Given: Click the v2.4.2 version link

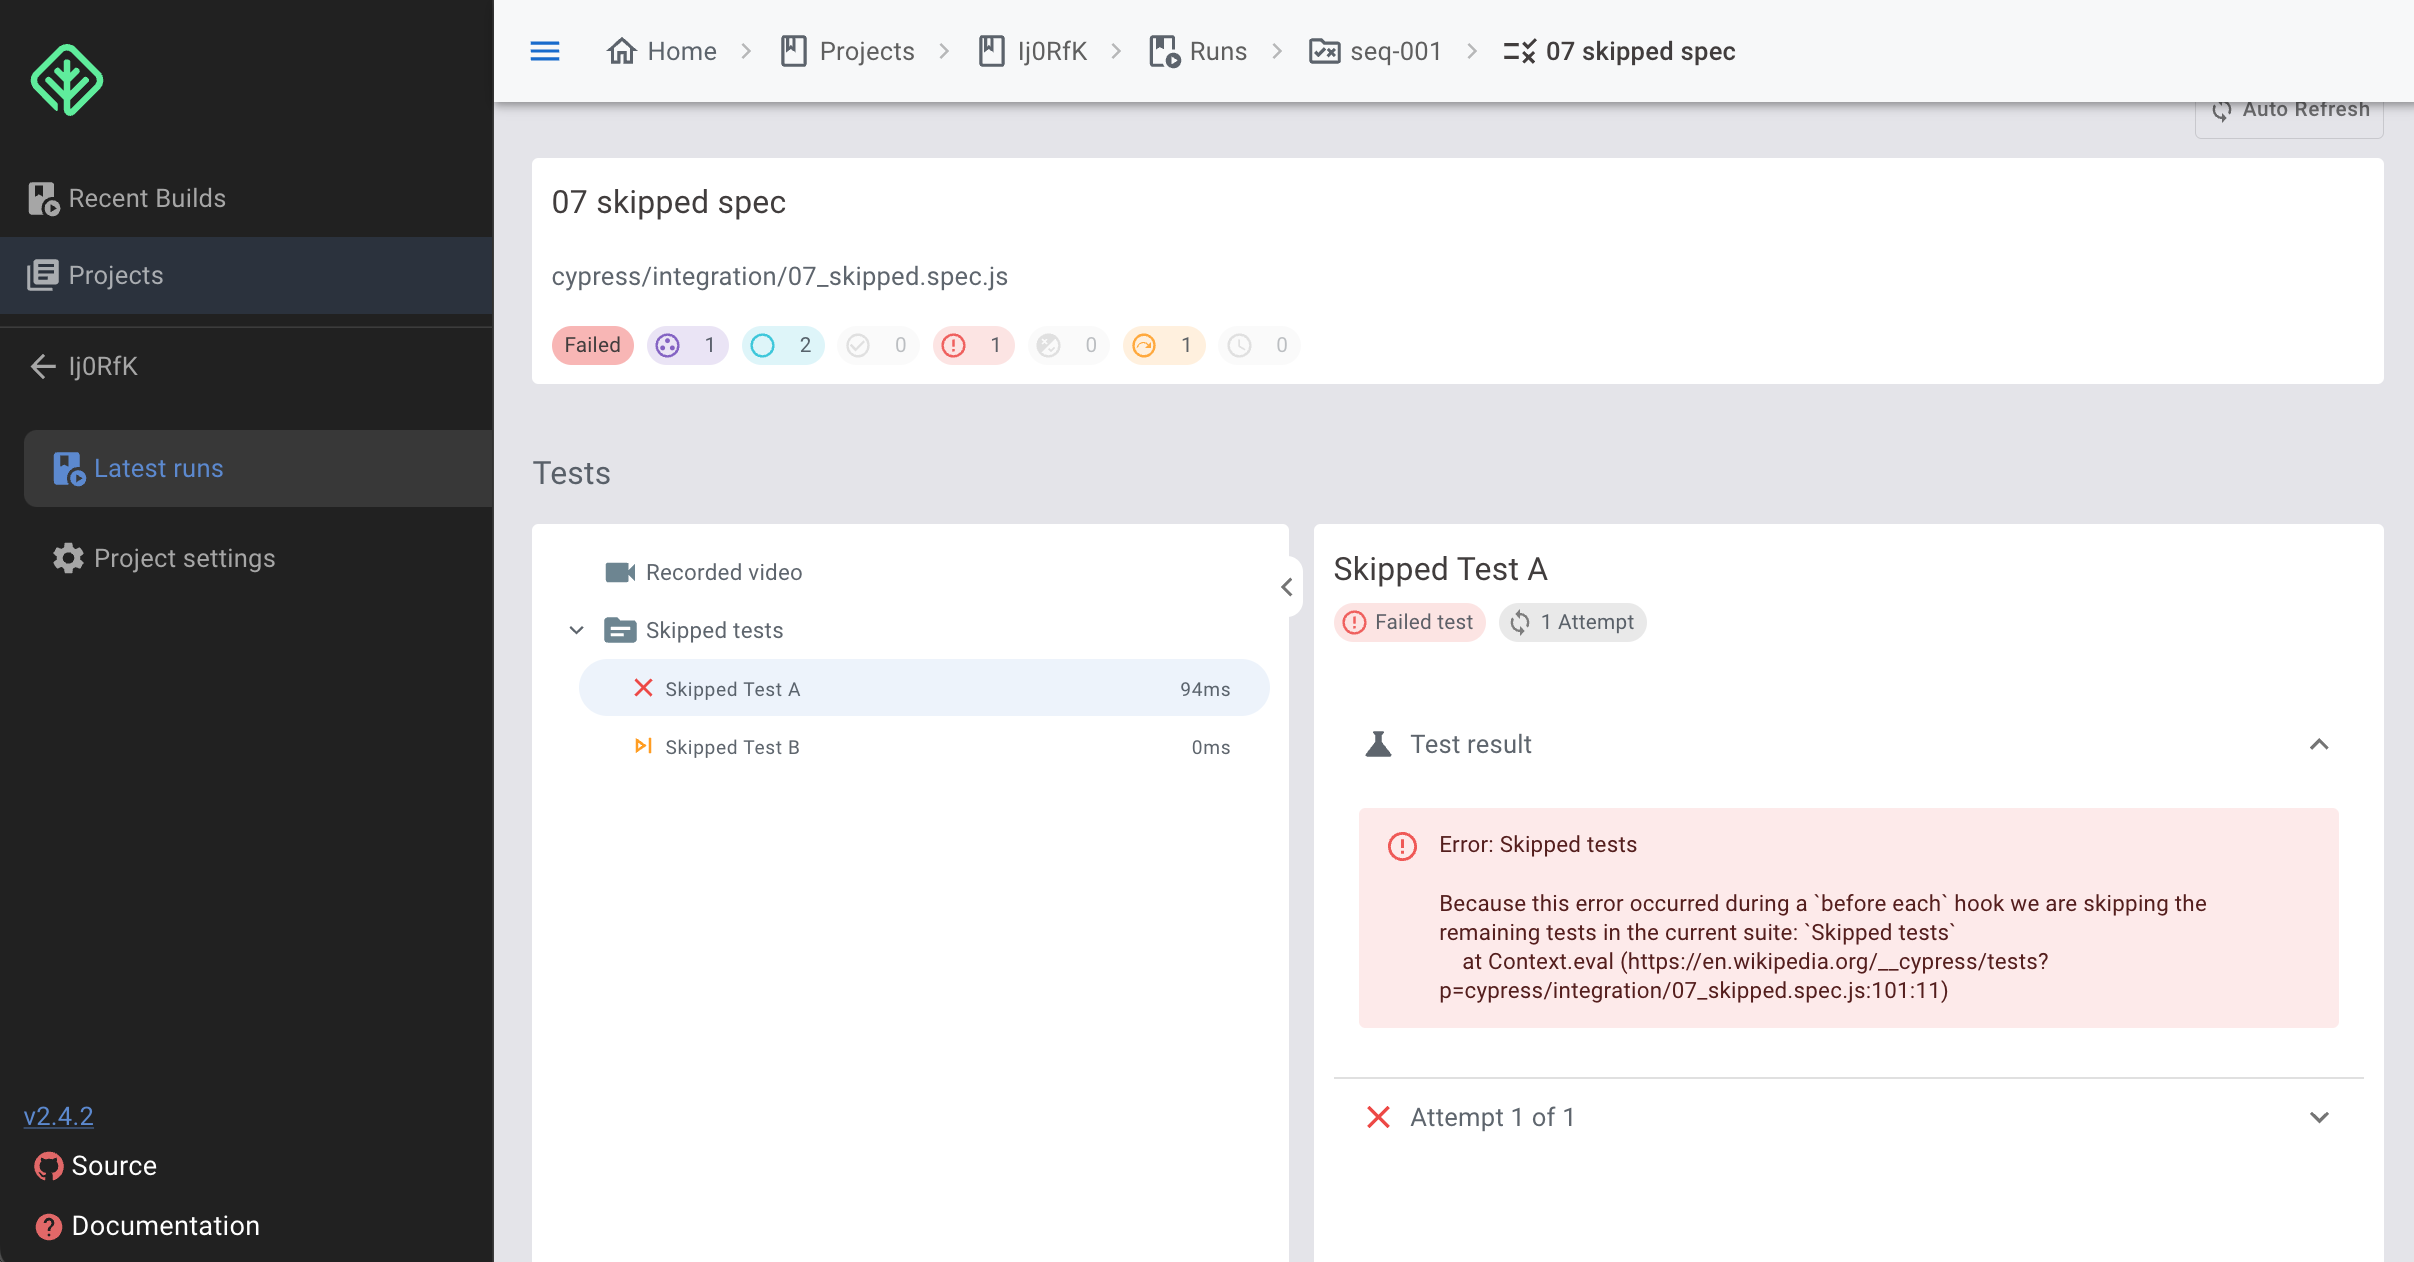Looking at the screenshot, I should pos(58,1116).
